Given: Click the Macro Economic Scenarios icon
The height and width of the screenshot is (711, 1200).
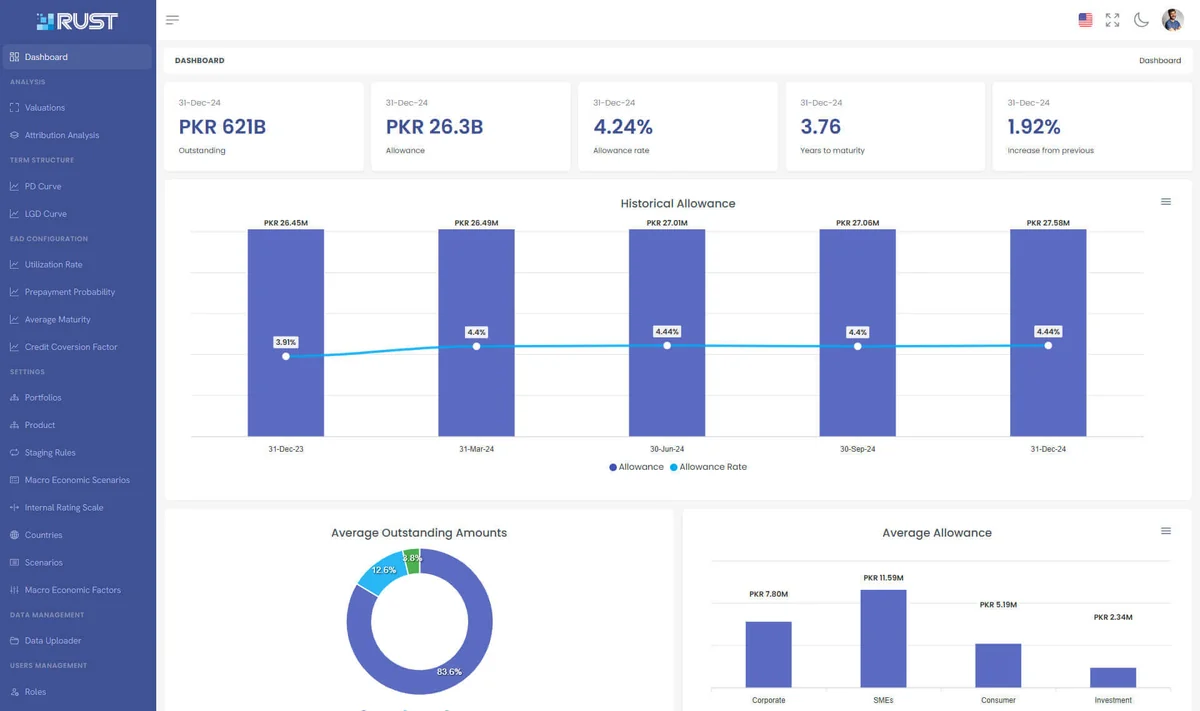Looking at the screenshot, I should [x=14, y=480].
